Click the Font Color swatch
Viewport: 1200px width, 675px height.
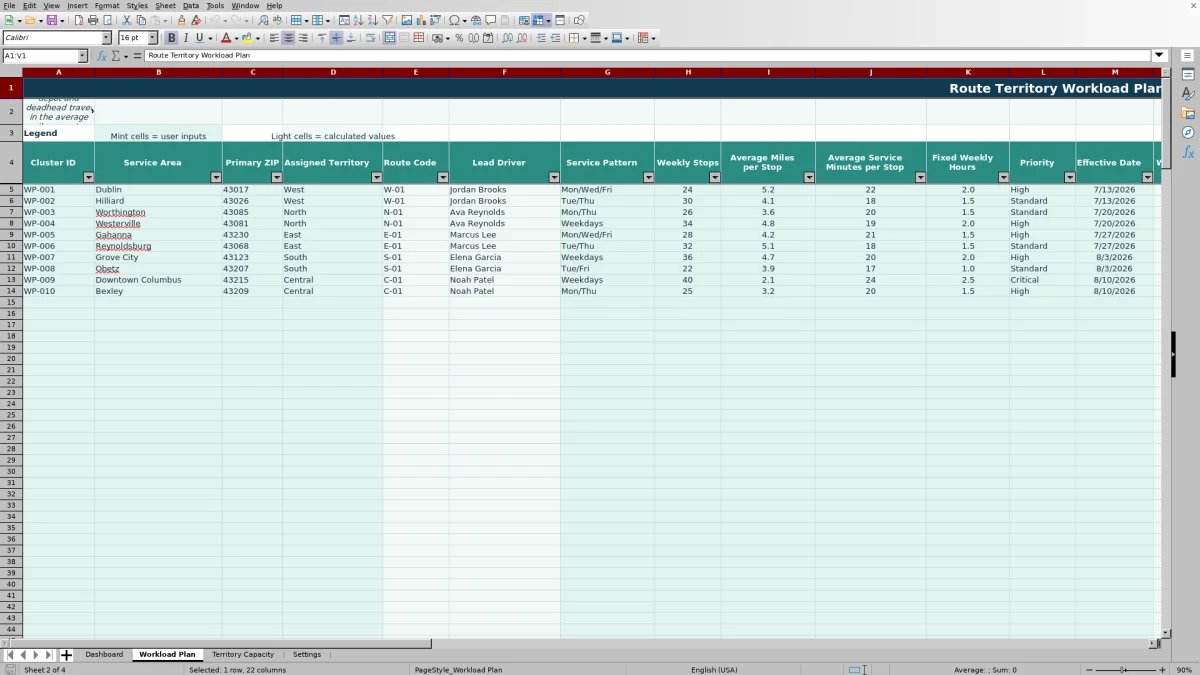click(x=226, y=38)
